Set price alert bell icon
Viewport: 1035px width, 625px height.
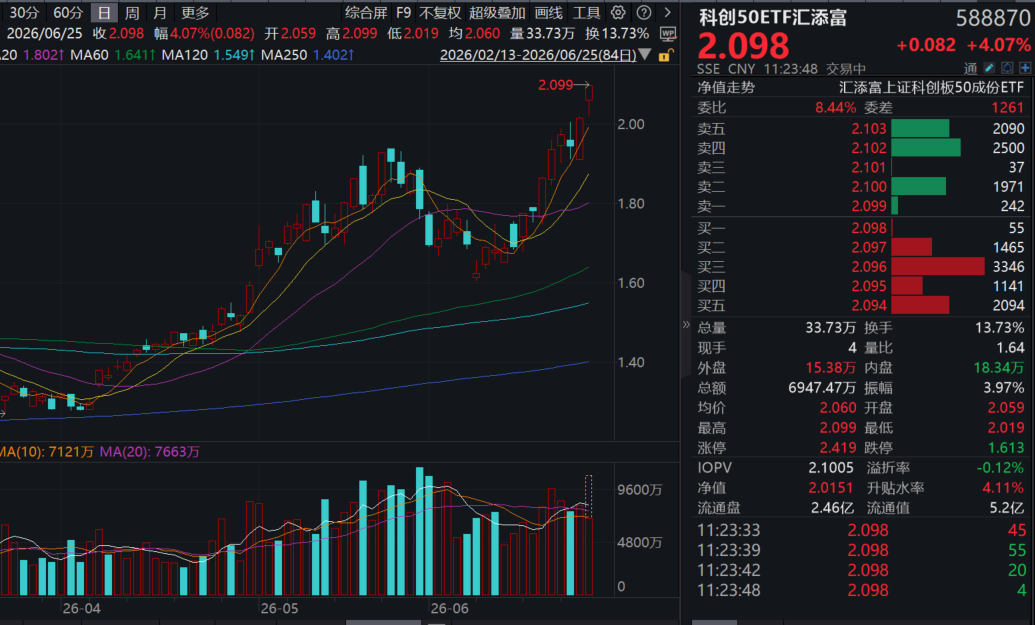[x=1007, y=68]
